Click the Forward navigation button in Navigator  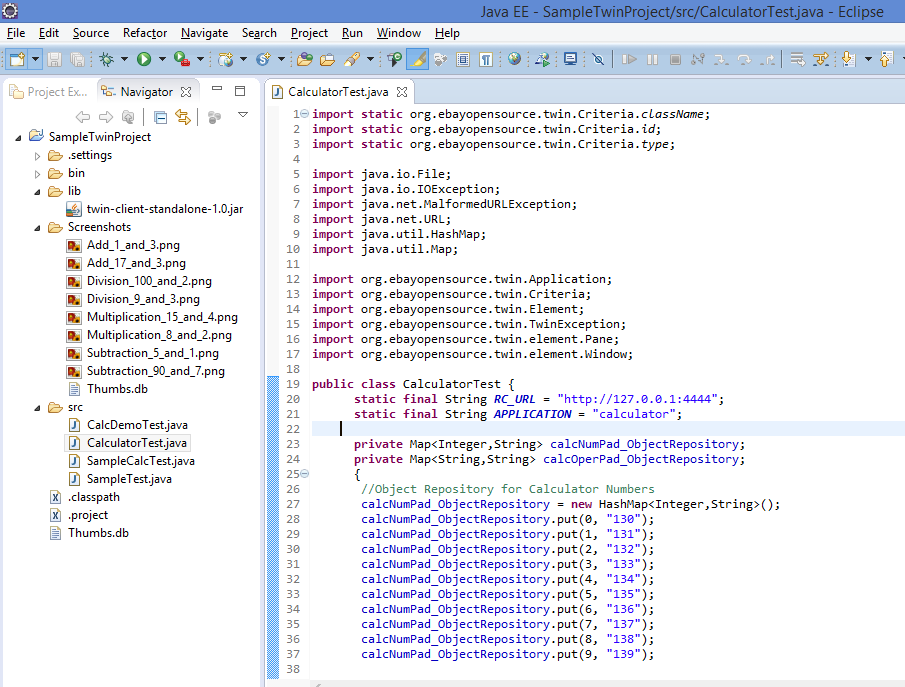106,117
